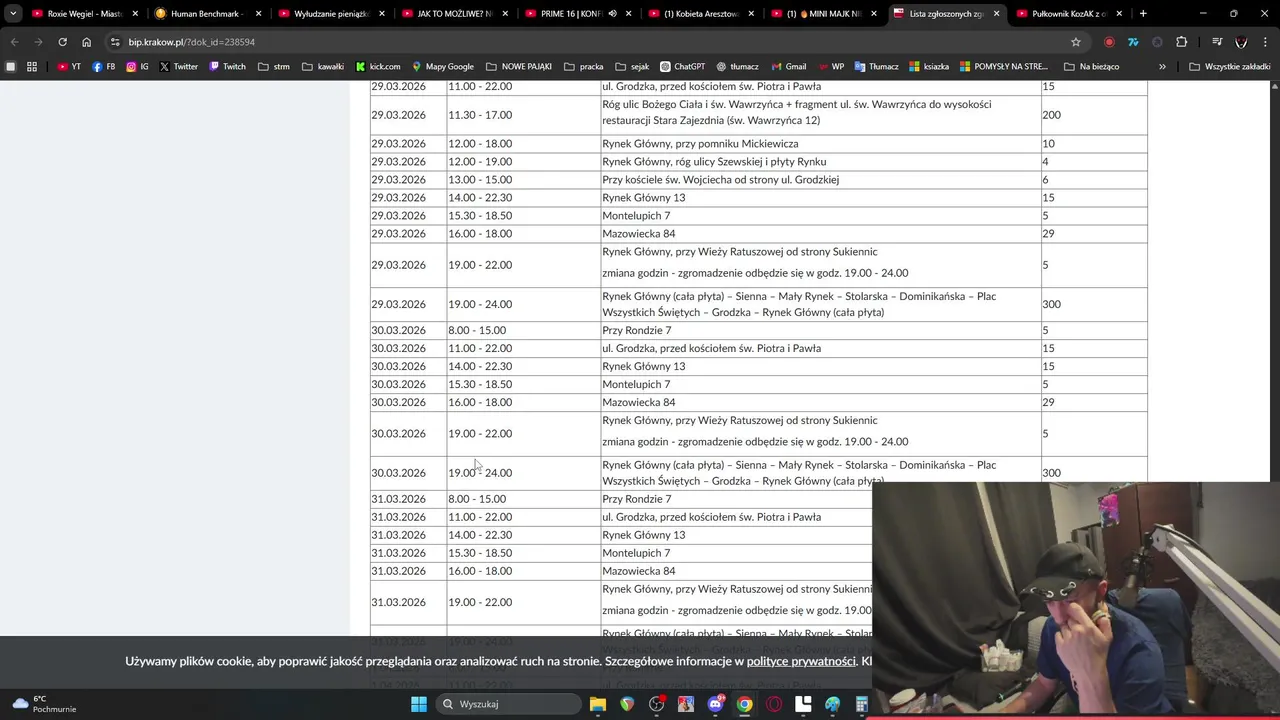Click the Windows Start button
The image size is (1280, 720).
(419, 704)
